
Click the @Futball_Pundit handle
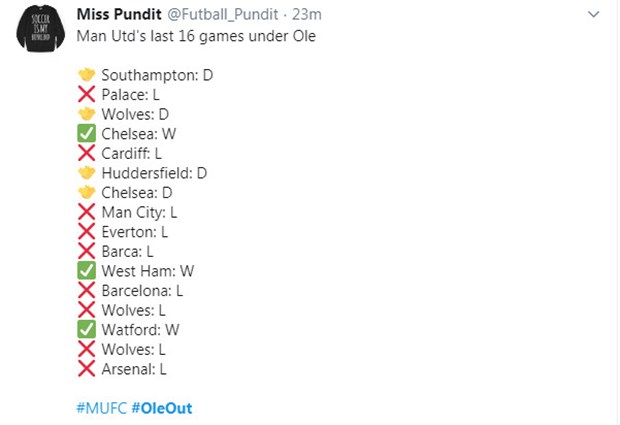[223, 15]
